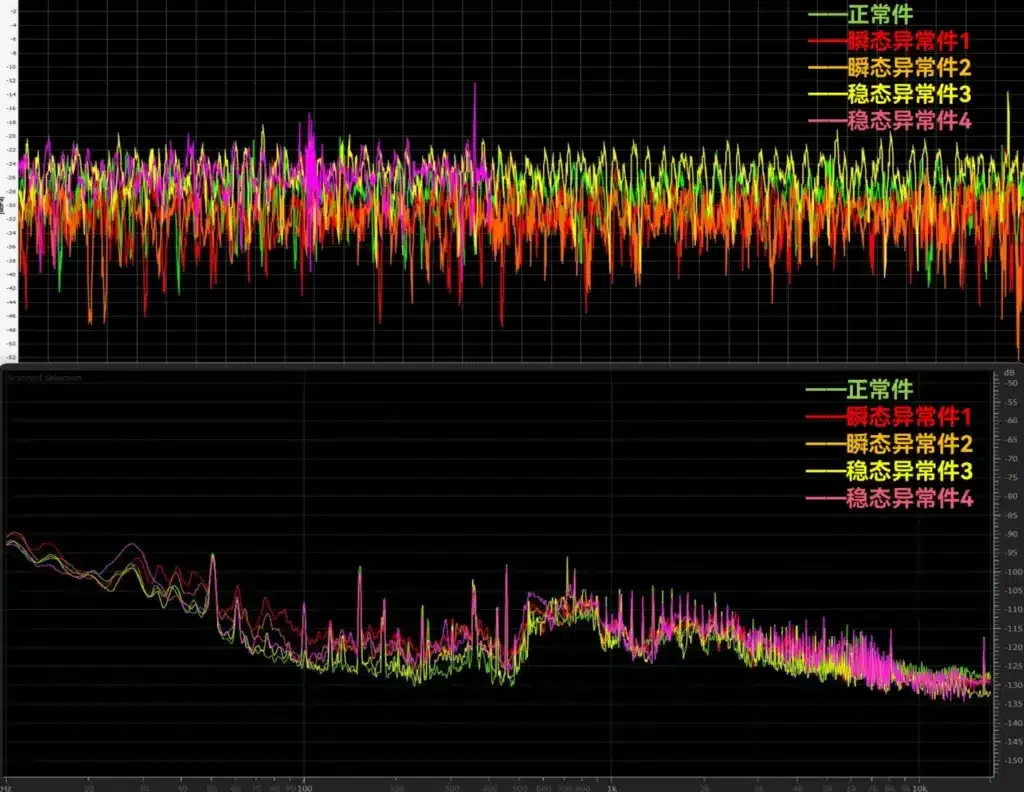Viewport: 1024px width, 792px height.
Task: Select 瞬态异常件1 in the upper chart legend
Action: [908, 41]
